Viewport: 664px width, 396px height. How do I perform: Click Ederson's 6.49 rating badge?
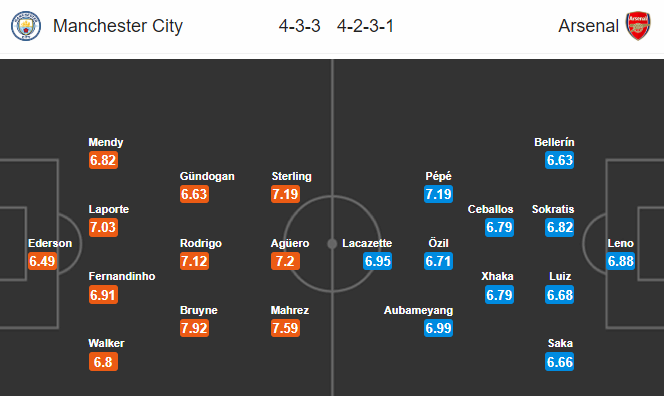pos(42,261)
